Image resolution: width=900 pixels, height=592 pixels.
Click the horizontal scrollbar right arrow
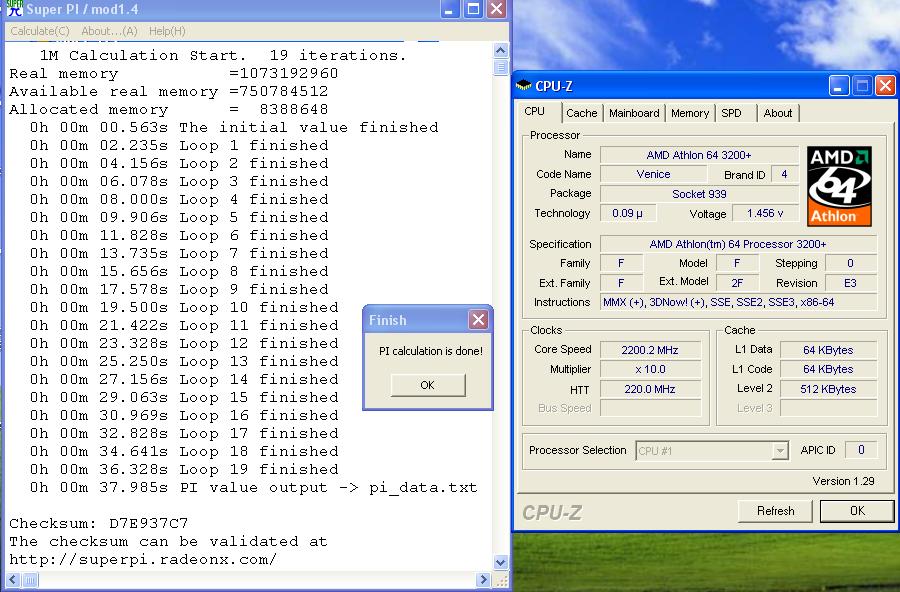[x=483, y=579]
